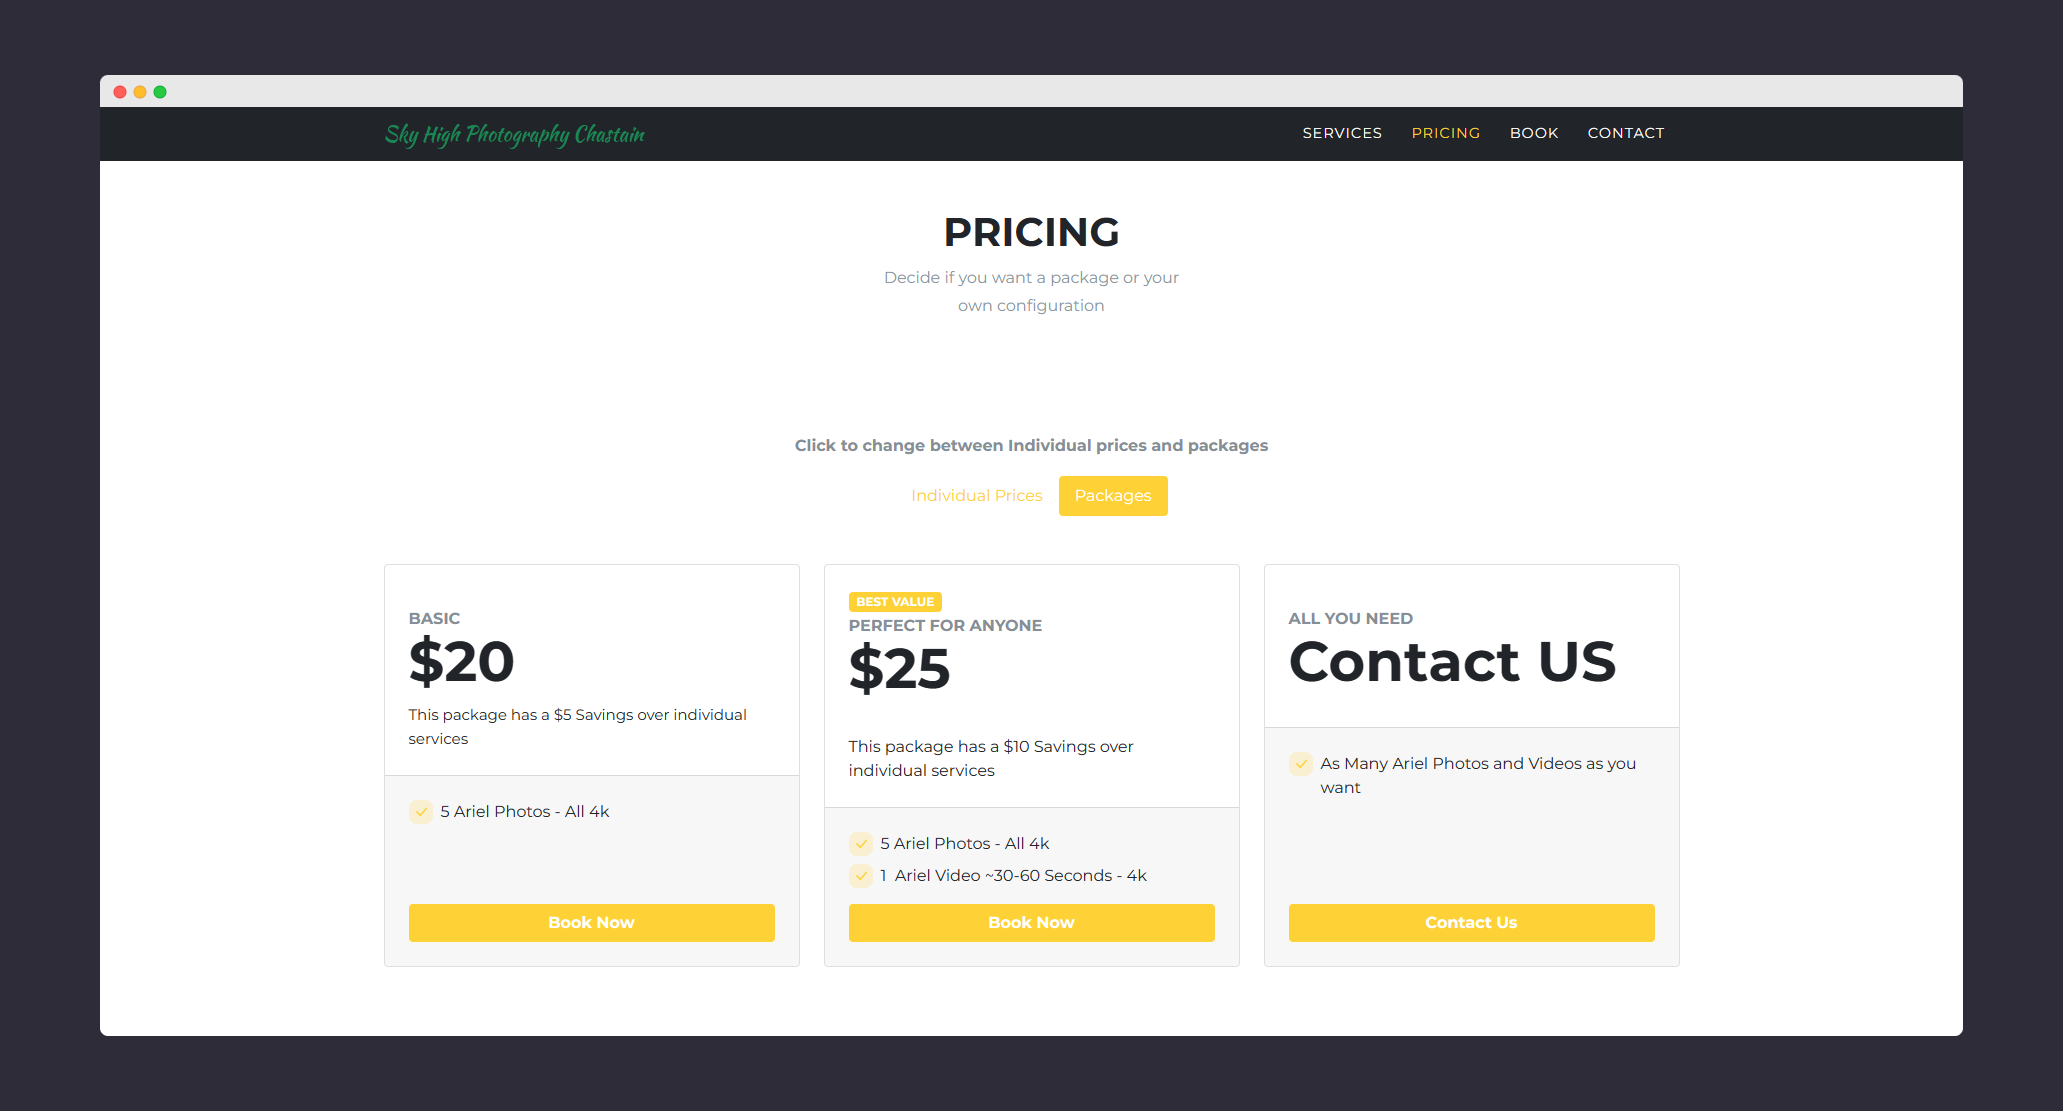
Task: Book Now for the $25 package
Action: [1031, 922]
